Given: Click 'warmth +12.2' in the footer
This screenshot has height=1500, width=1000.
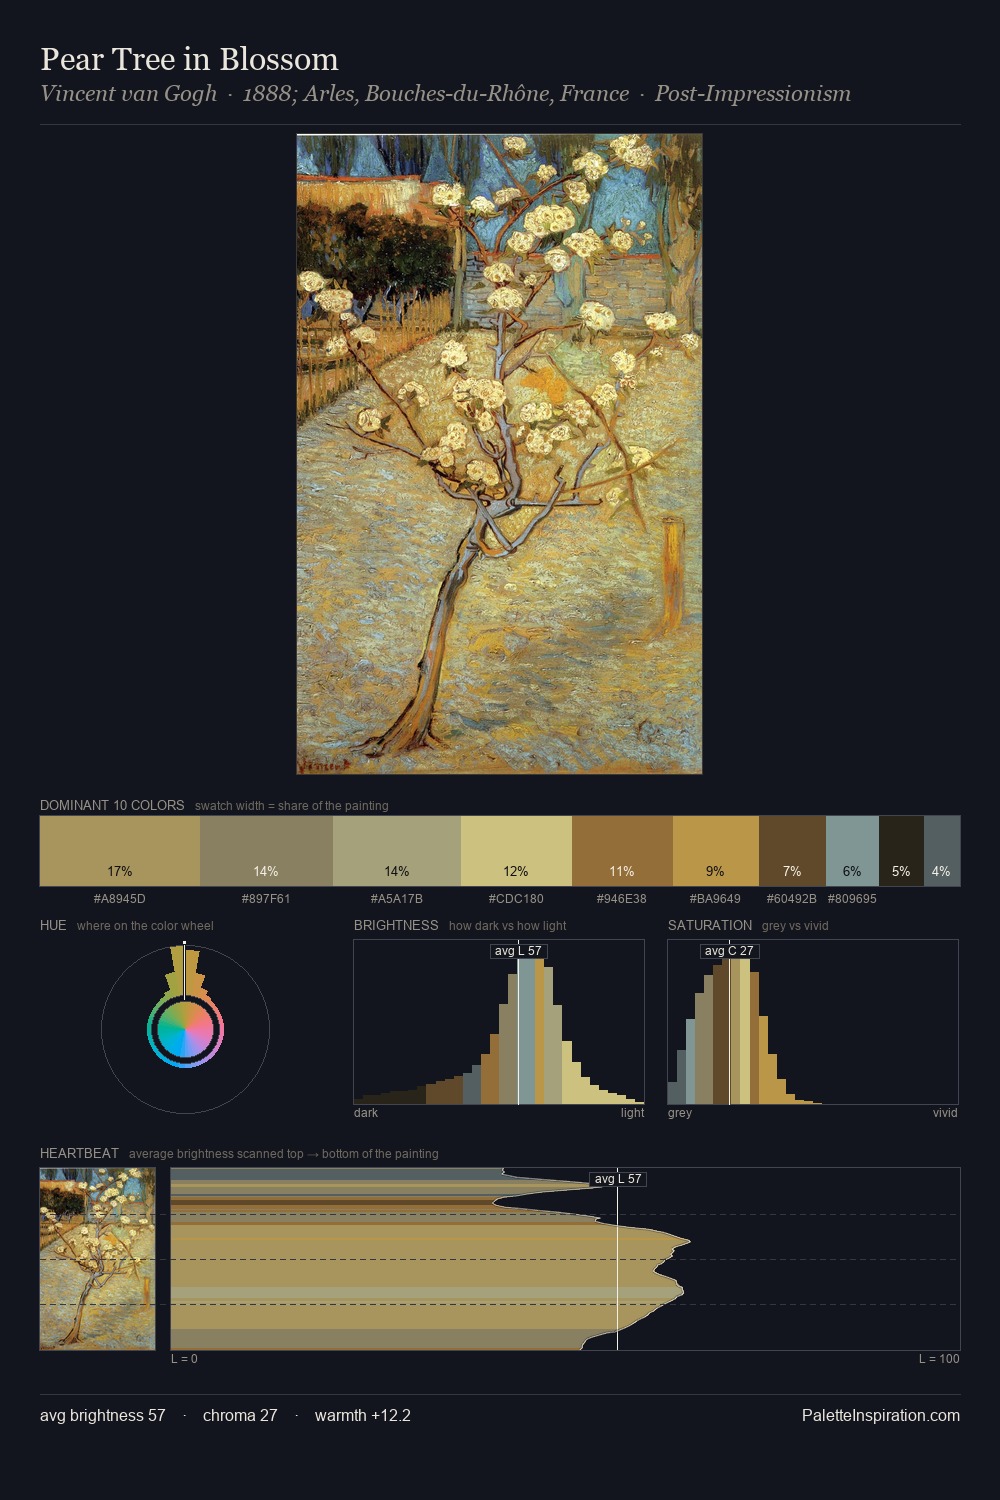Looking at the screenshot, I should [x=363, y=1415].
